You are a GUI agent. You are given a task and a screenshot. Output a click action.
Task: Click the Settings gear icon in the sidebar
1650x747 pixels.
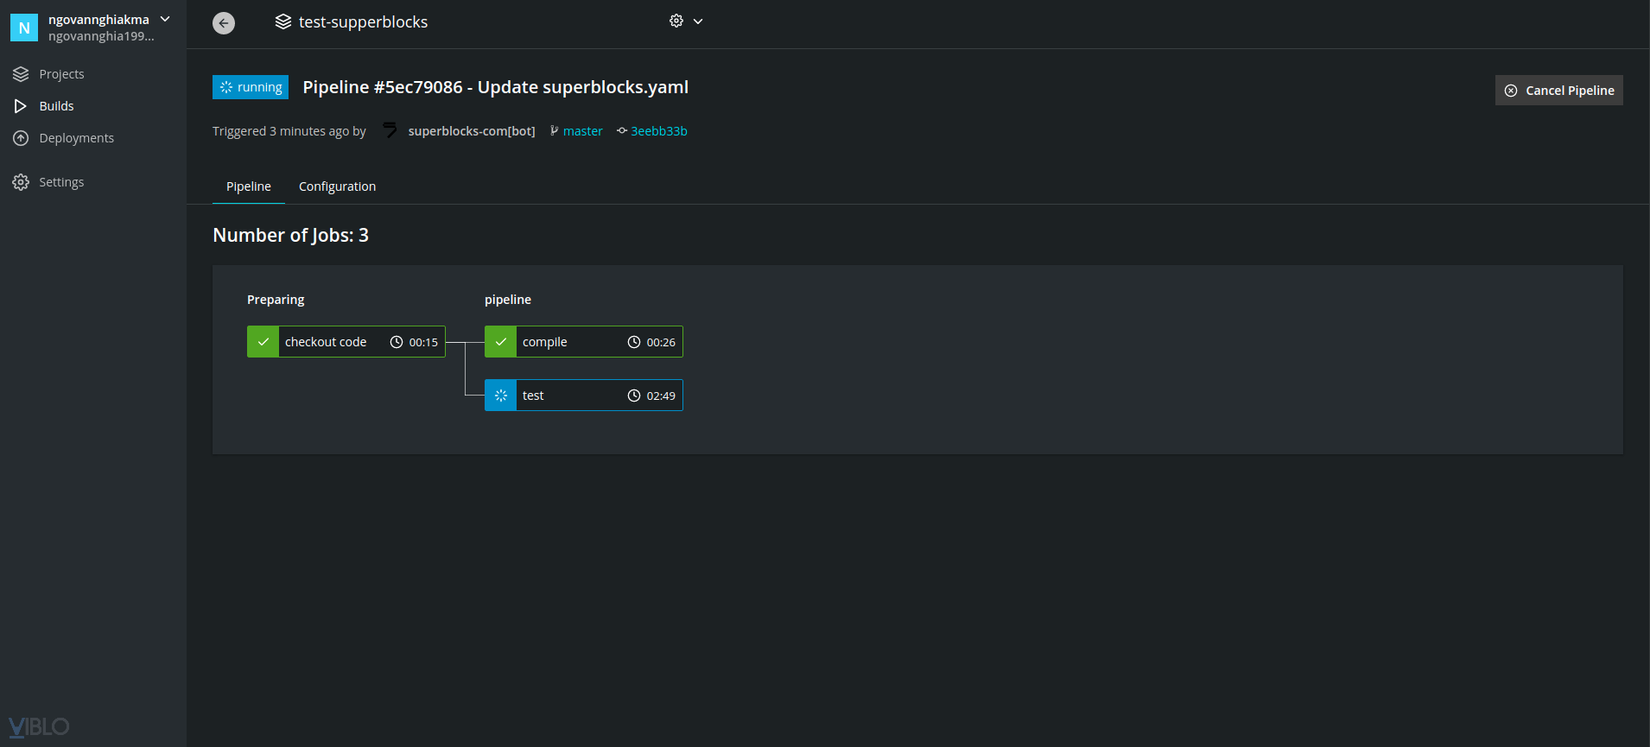pos(20,182)
